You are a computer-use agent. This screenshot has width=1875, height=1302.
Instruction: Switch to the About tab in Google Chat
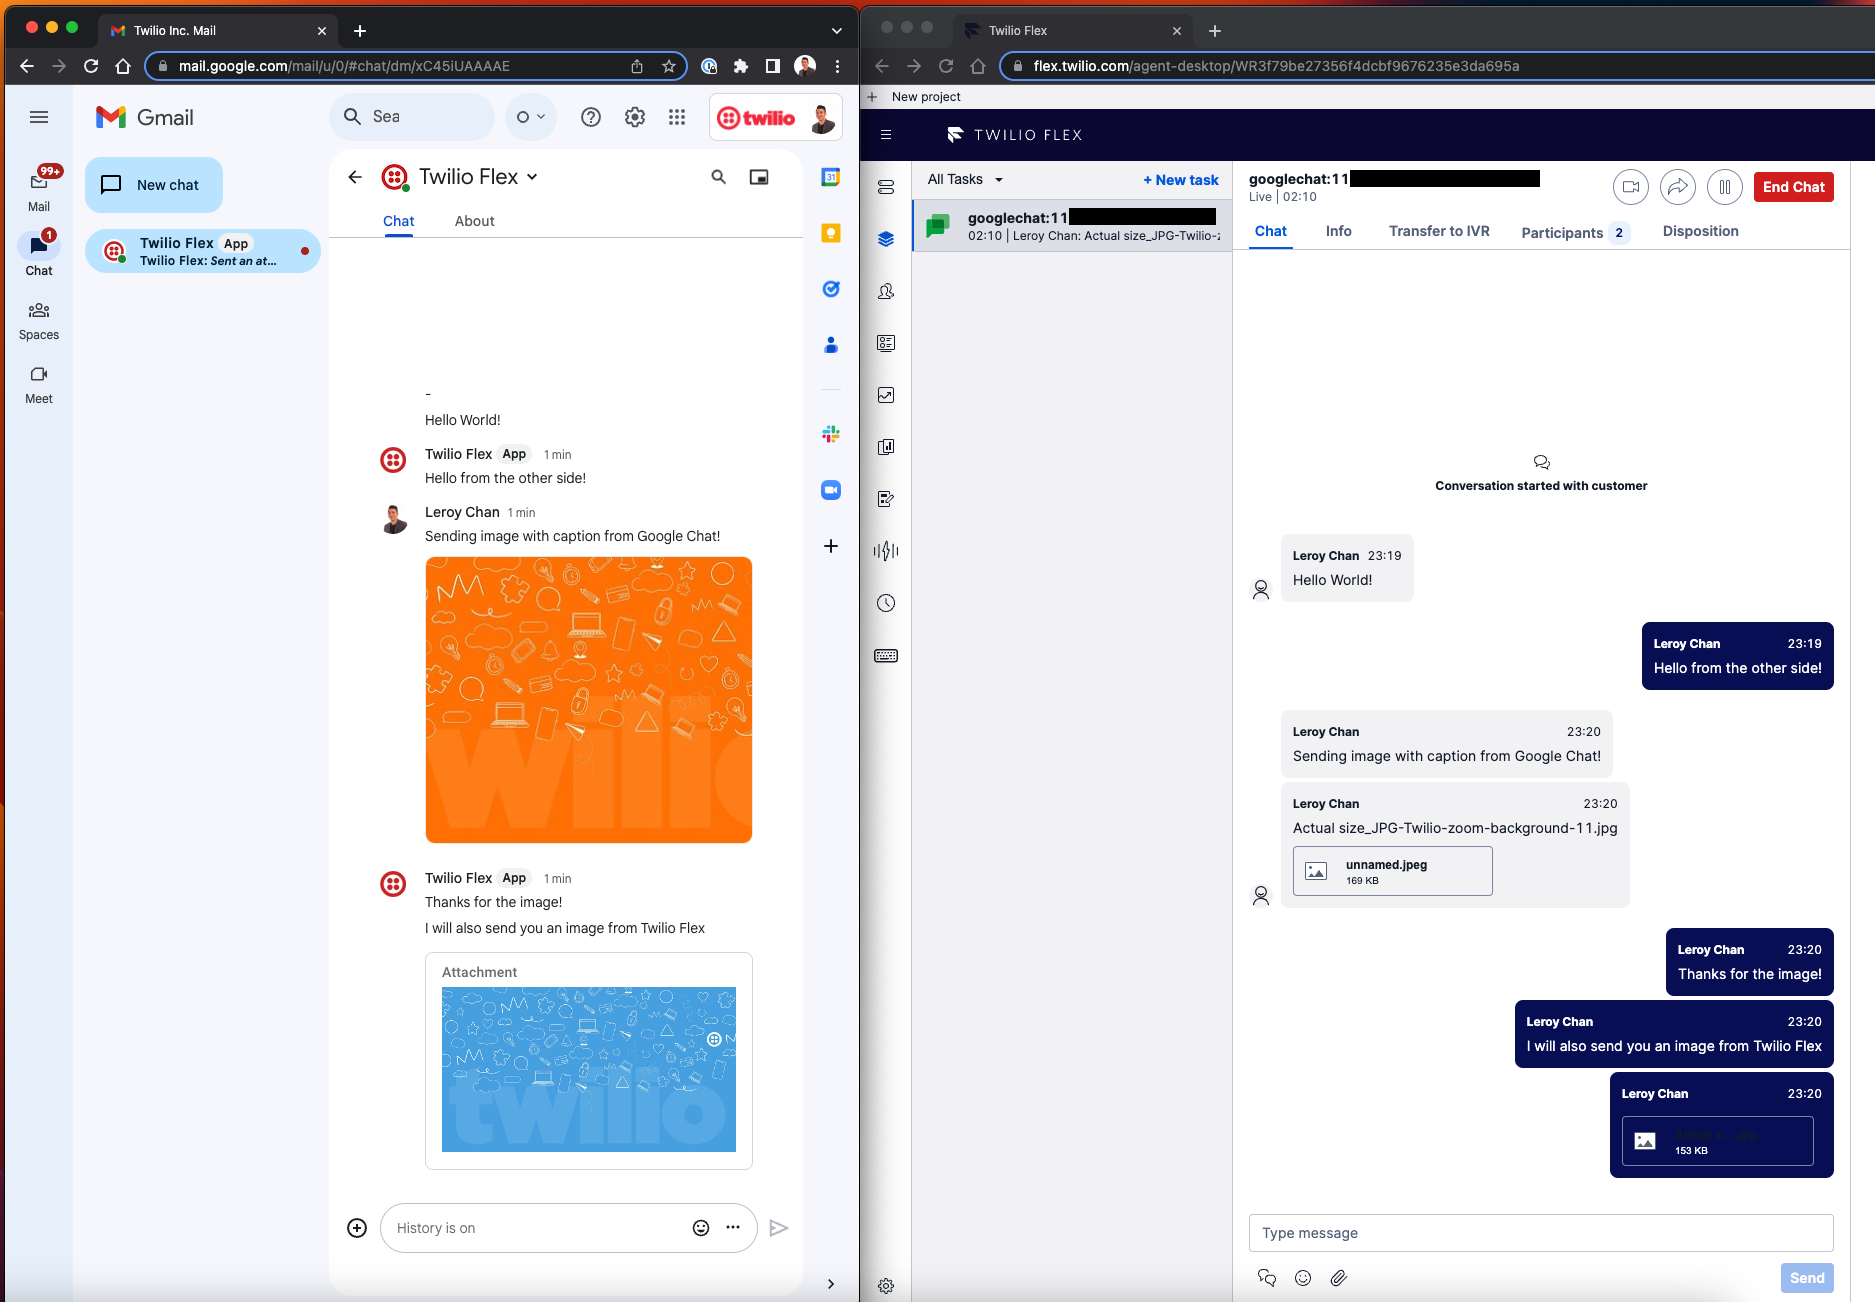pos(474,221)
